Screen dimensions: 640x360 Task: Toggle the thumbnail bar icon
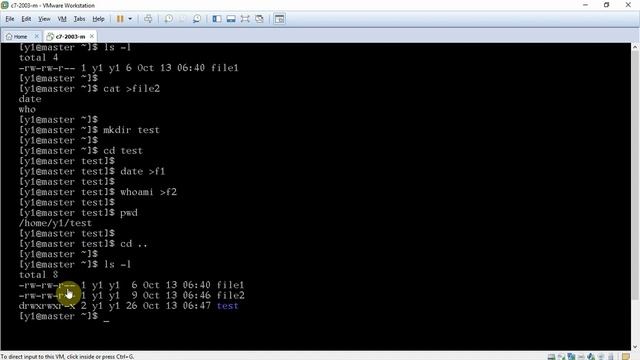[231, 19]
